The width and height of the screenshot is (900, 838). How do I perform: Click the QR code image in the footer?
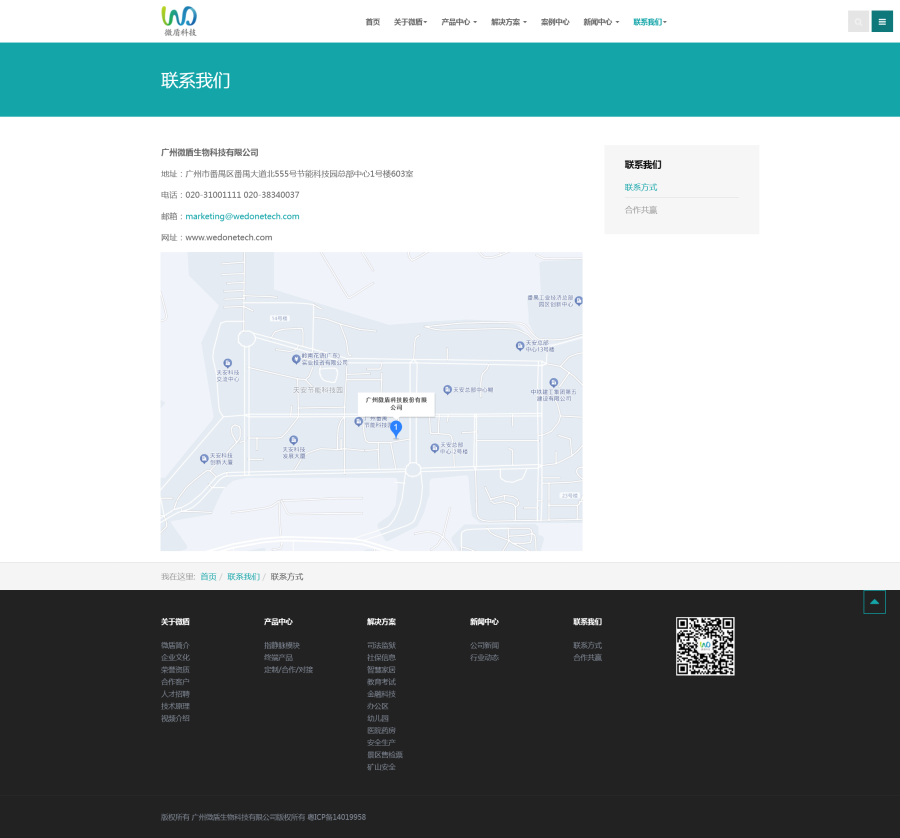click(705, 646)
